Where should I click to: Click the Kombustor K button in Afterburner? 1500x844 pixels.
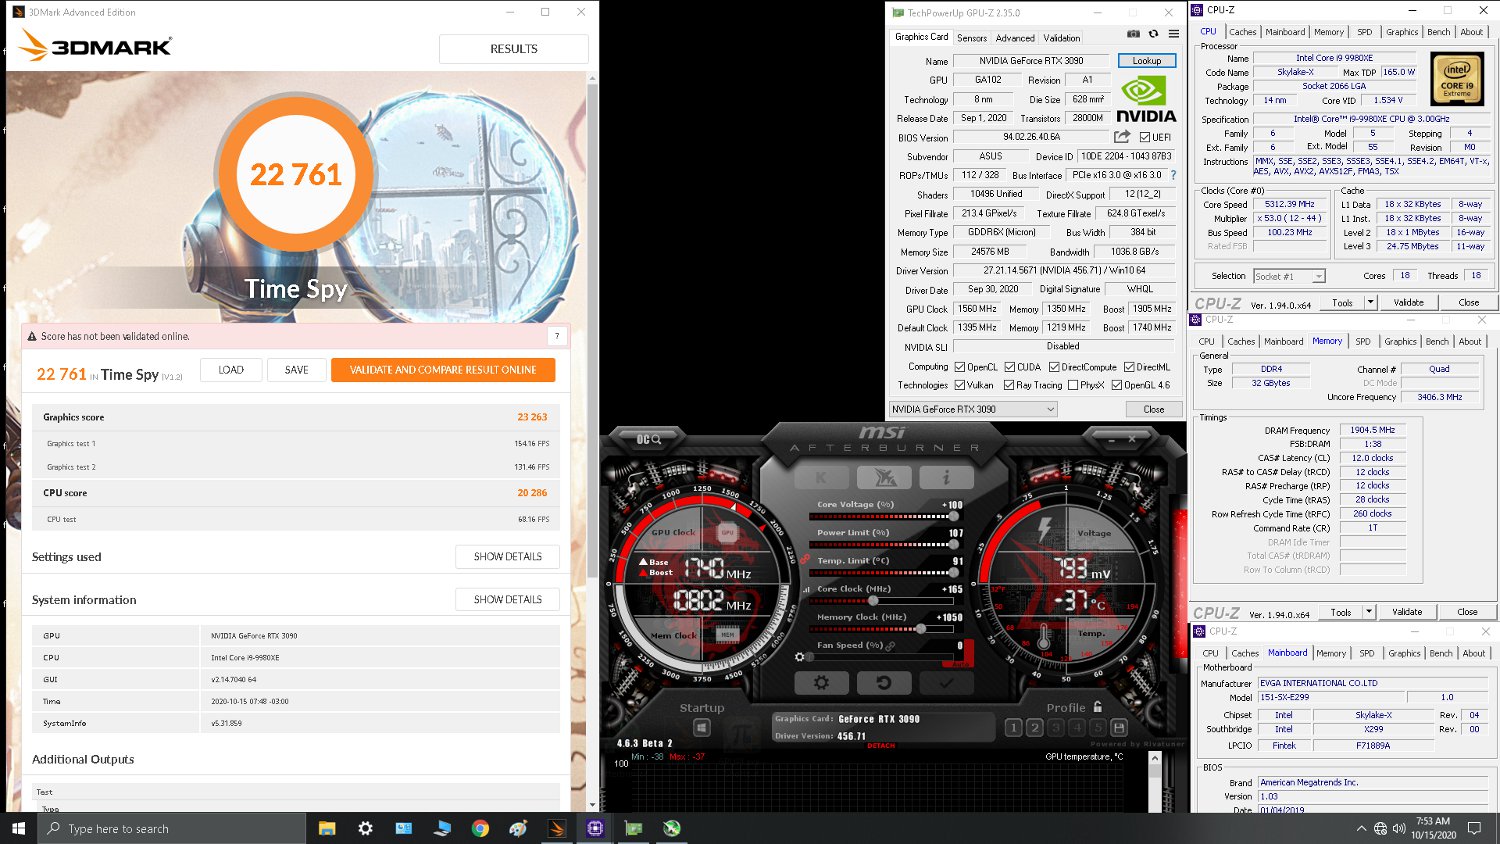tap(821, 478)
